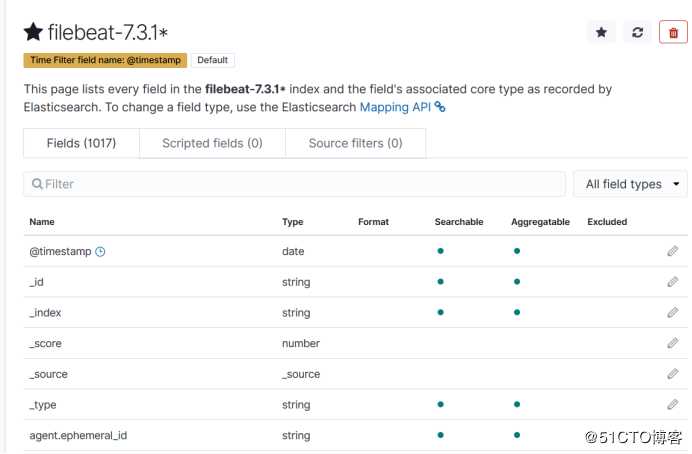This screenshot has width=692, height=454.
Task: Click the _type field name
Action: coord(43,405)
